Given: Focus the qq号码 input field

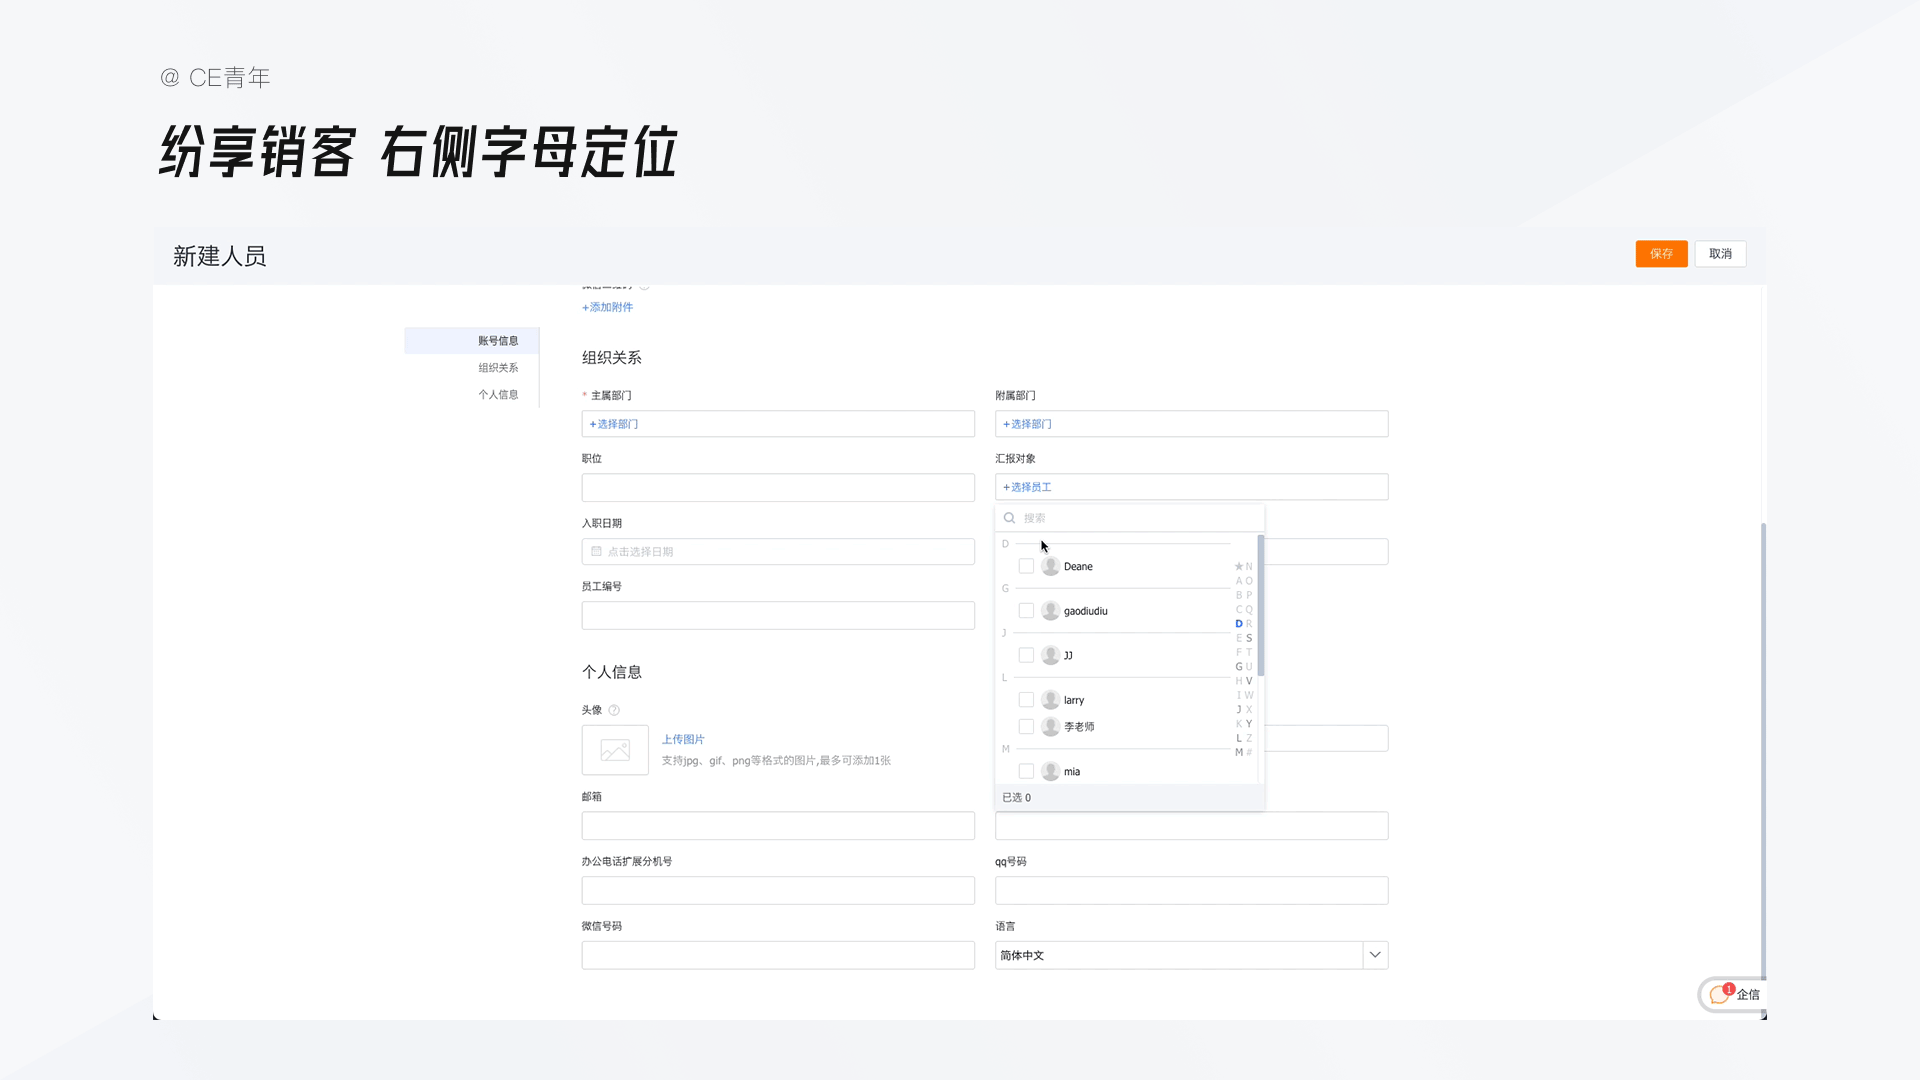Looking at the screenshot, I should [x=1191, y=891].
